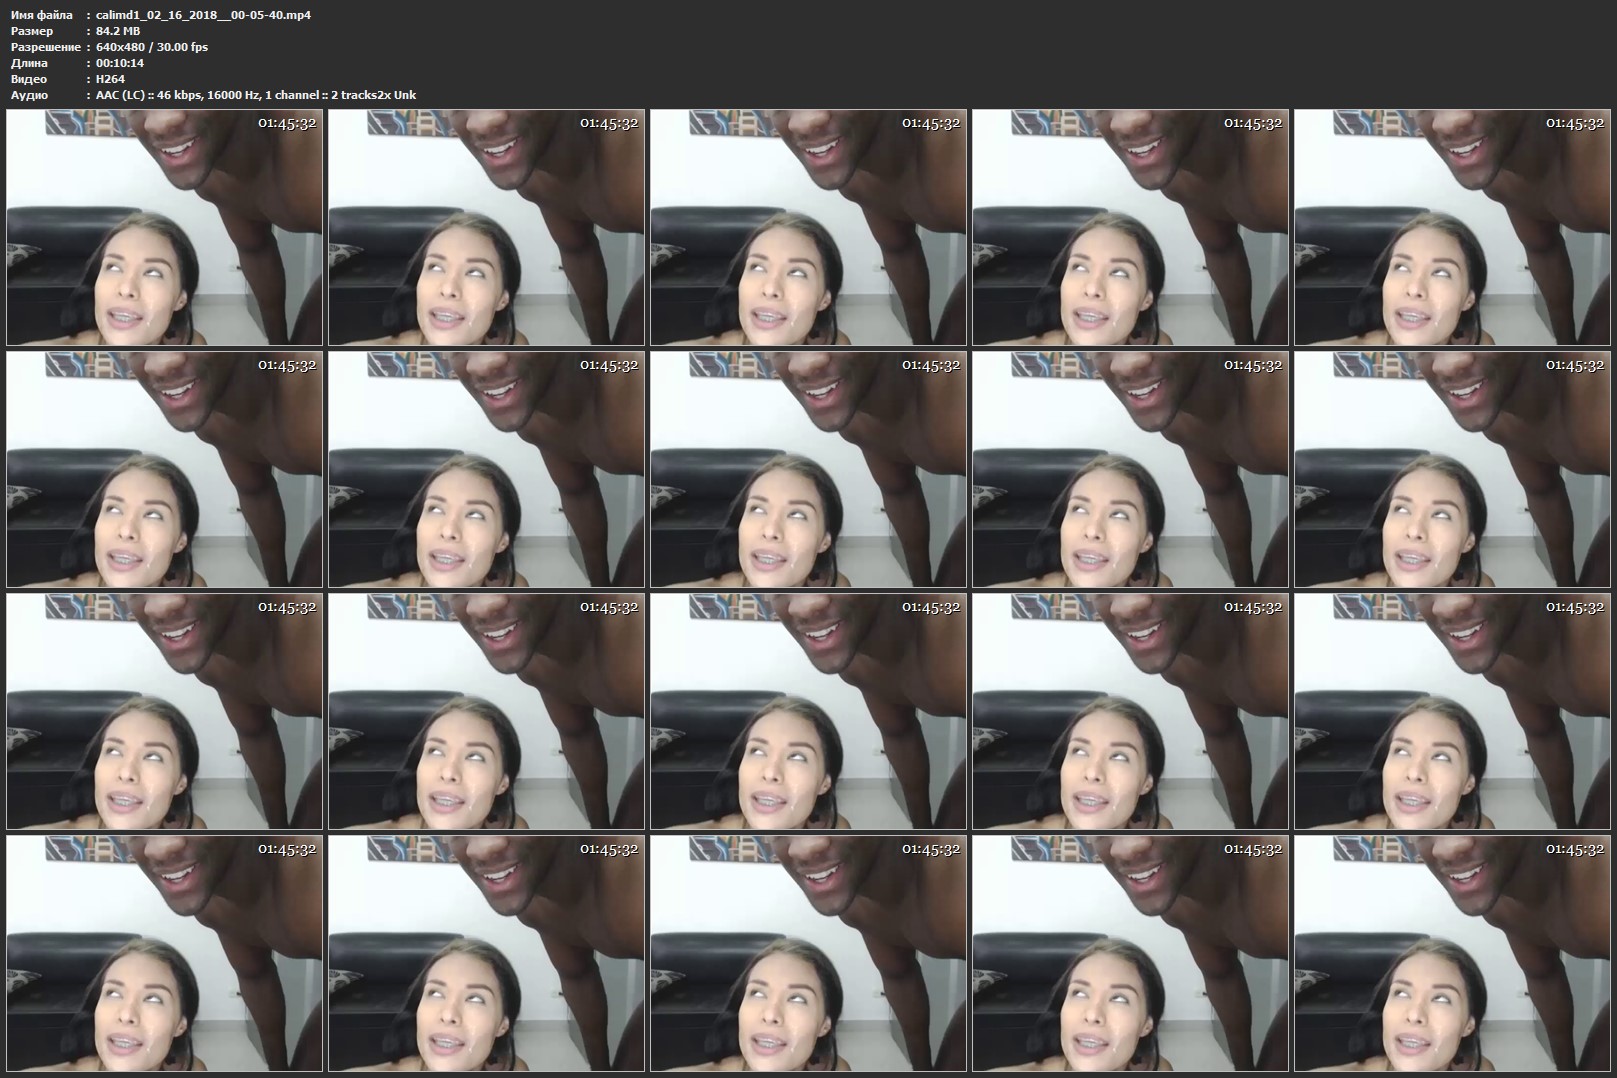This screenshot has height=1078, width=1617.
Task: Select the '00:10:14' duration value
Action: 120,63
